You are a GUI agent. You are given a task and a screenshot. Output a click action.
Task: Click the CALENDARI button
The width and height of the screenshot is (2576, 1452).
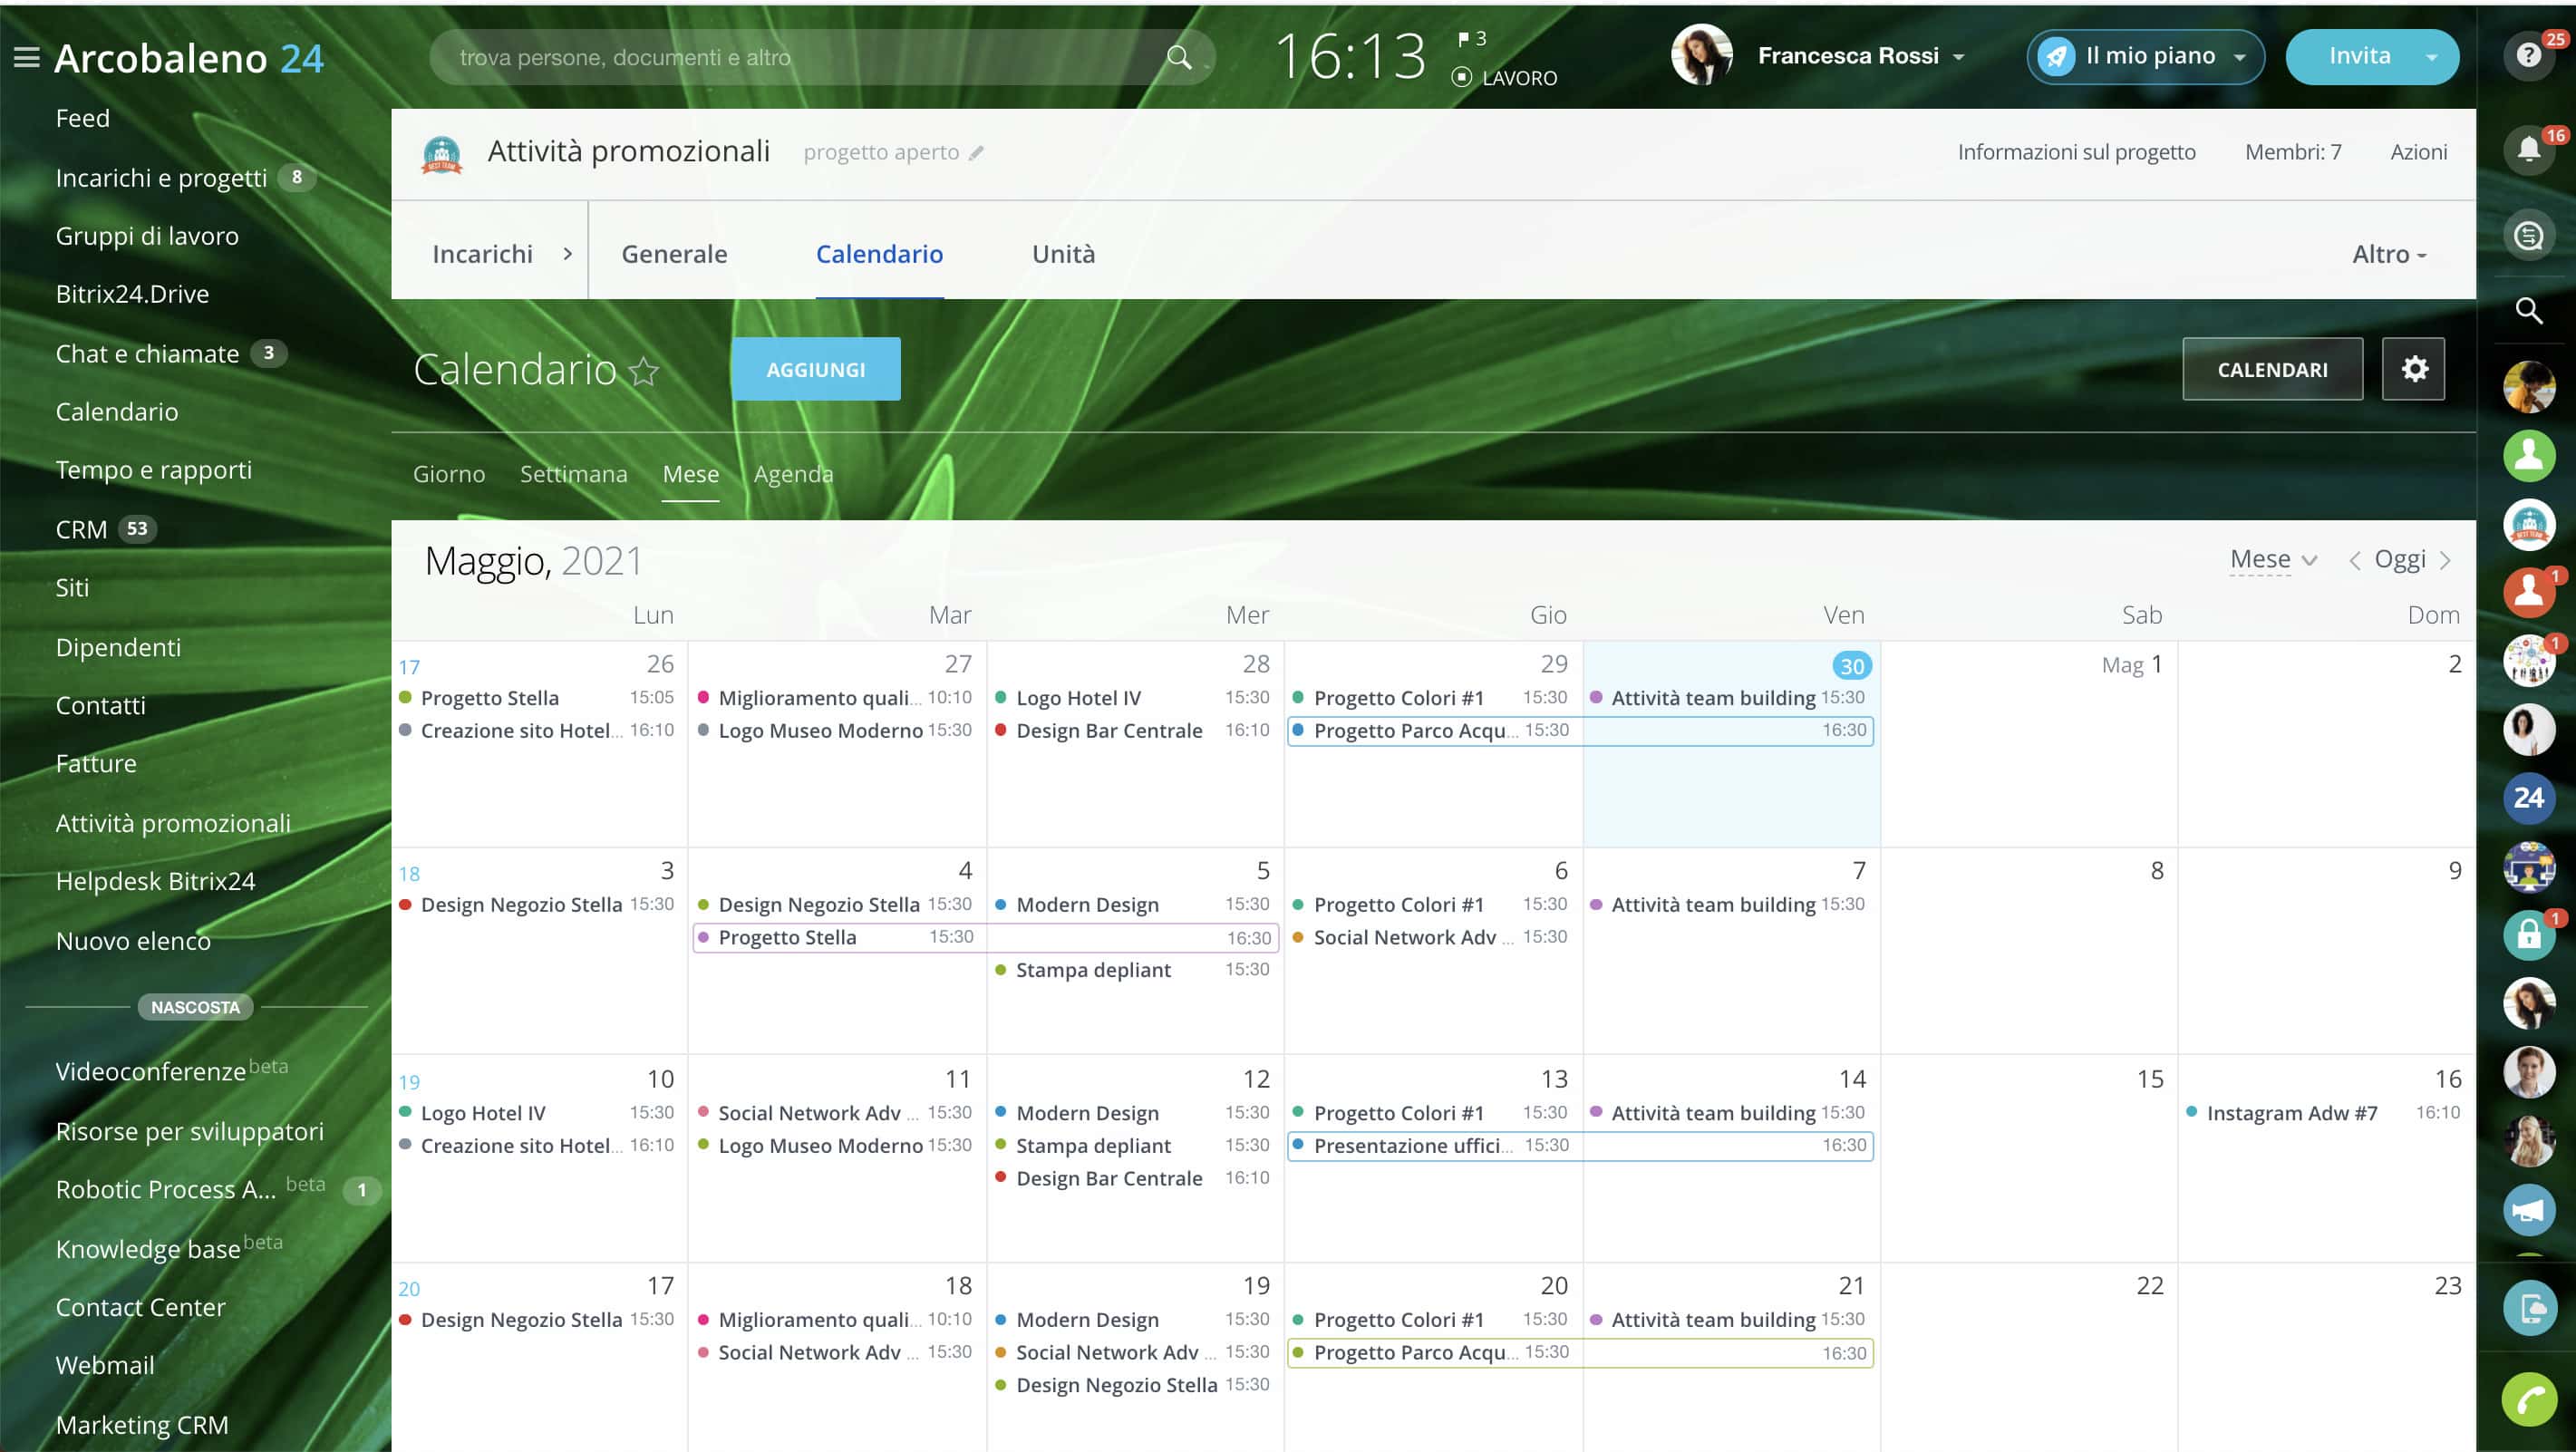coord(2271,369)
